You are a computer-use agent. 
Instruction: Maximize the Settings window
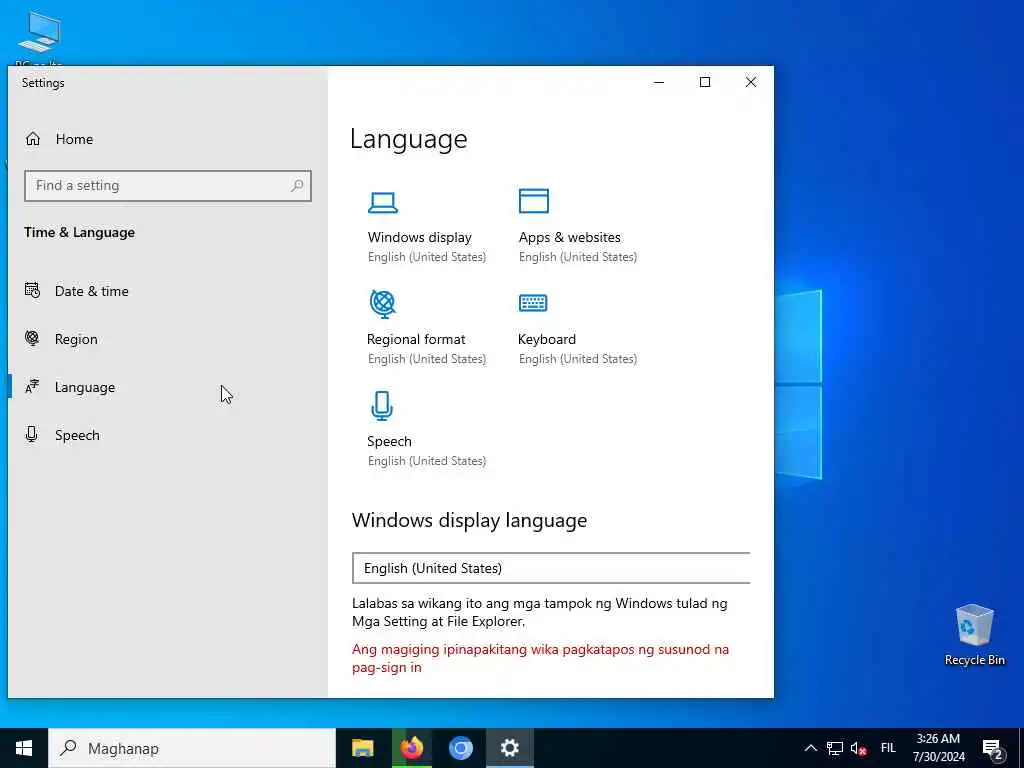tap(705, 82)
